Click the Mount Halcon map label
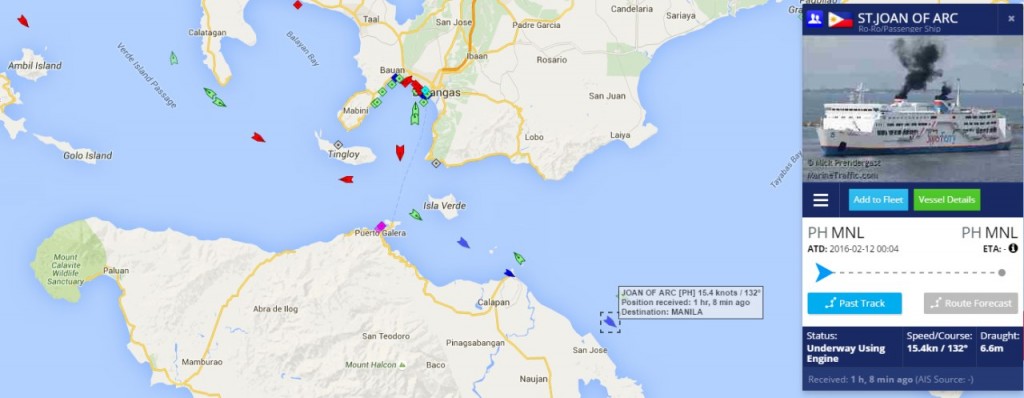 [x=370, y=365]
